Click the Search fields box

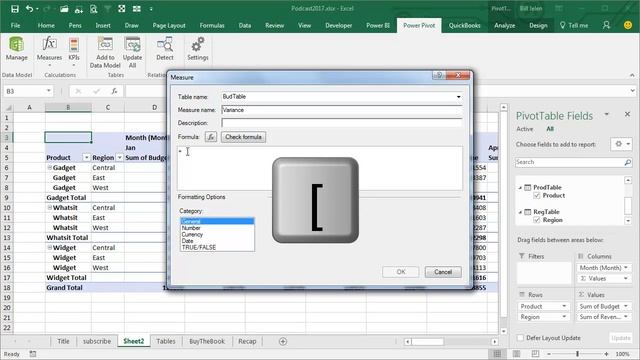point(569,162)
